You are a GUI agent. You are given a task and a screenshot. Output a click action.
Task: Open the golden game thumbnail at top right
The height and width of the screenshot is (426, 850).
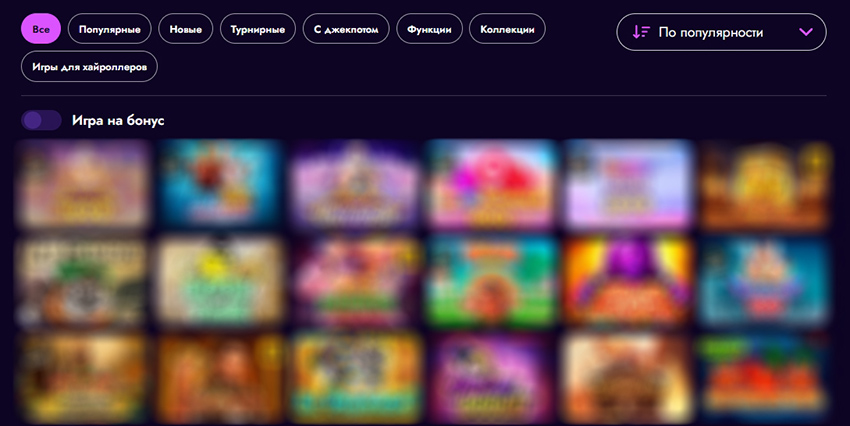(x=764, y=184)
